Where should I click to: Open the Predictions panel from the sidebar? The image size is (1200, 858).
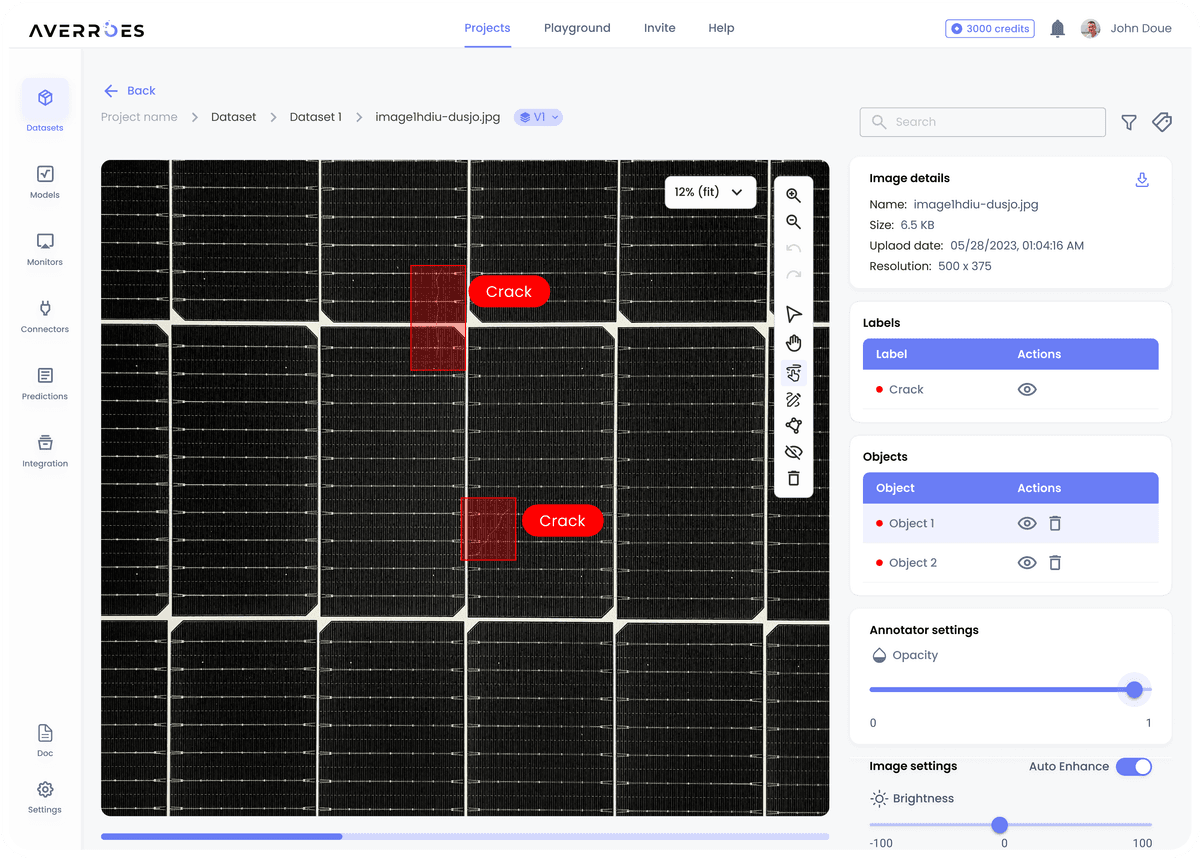pos(44,383)
